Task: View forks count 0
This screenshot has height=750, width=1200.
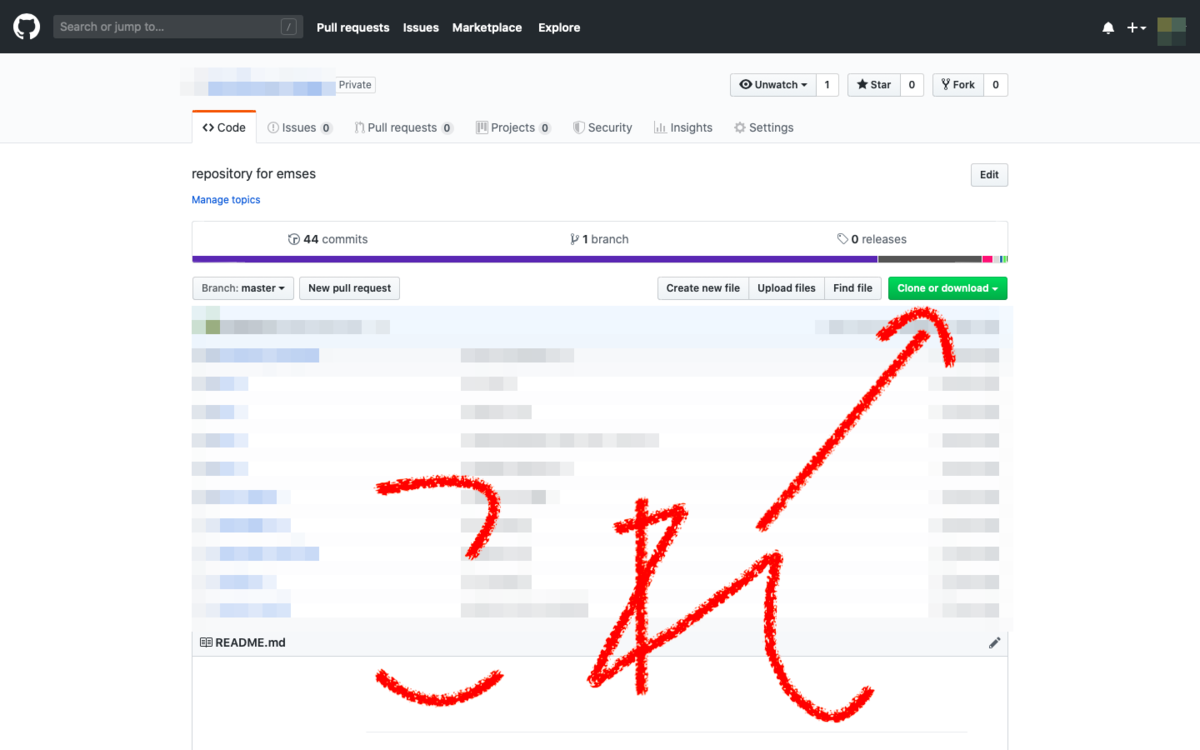Action: coord(995,85)
